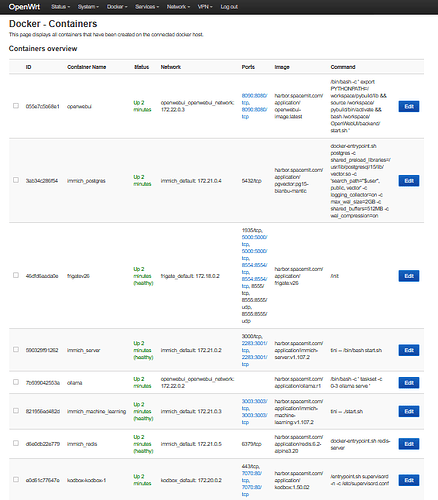Click the 6379/tcp port text
438x500 pixels.
[251, 444]
